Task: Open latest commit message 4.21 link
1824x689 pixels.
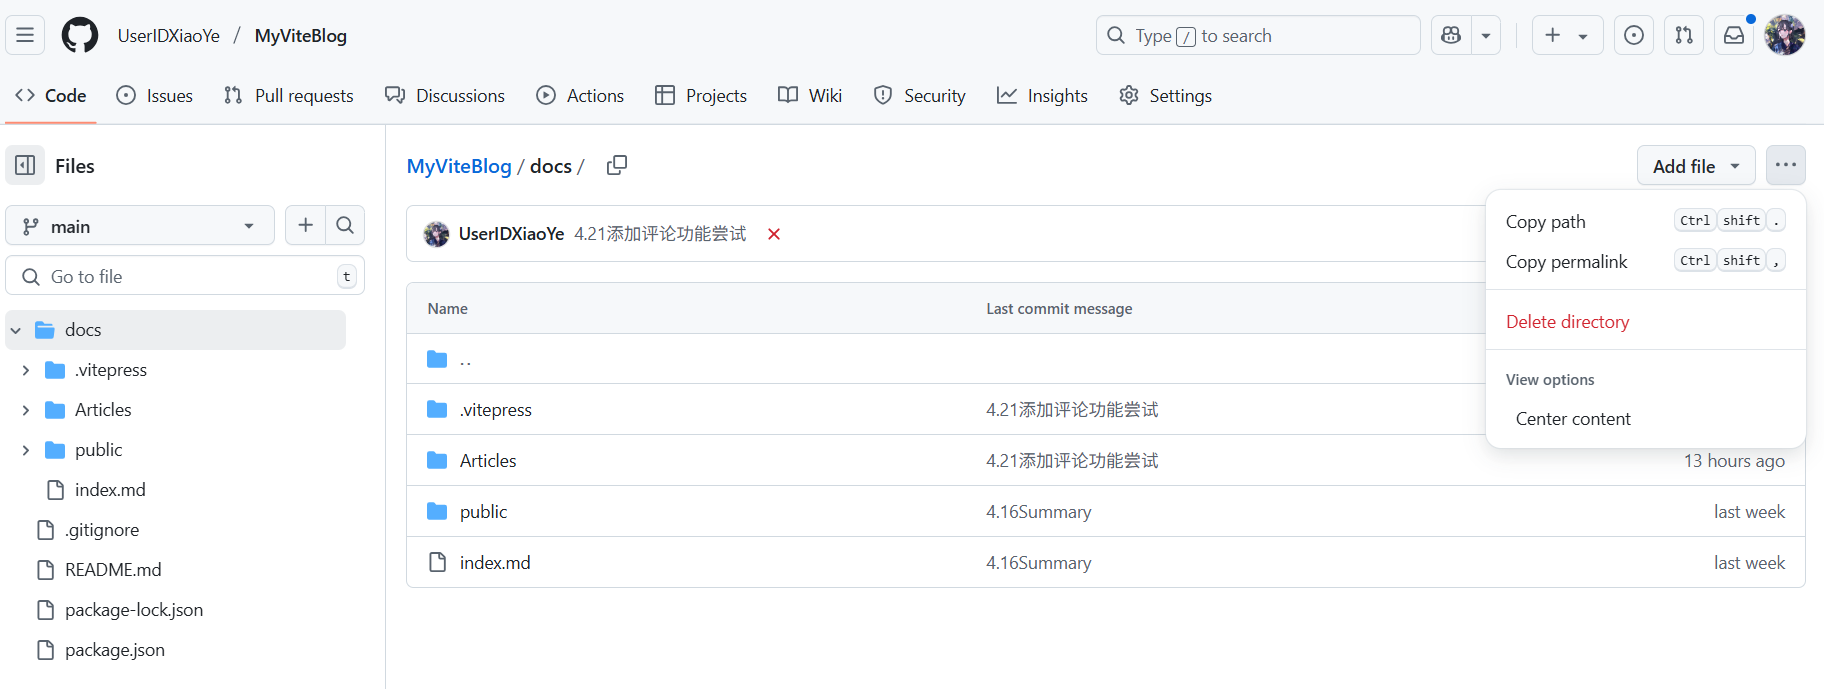Action: coord(660,233)
